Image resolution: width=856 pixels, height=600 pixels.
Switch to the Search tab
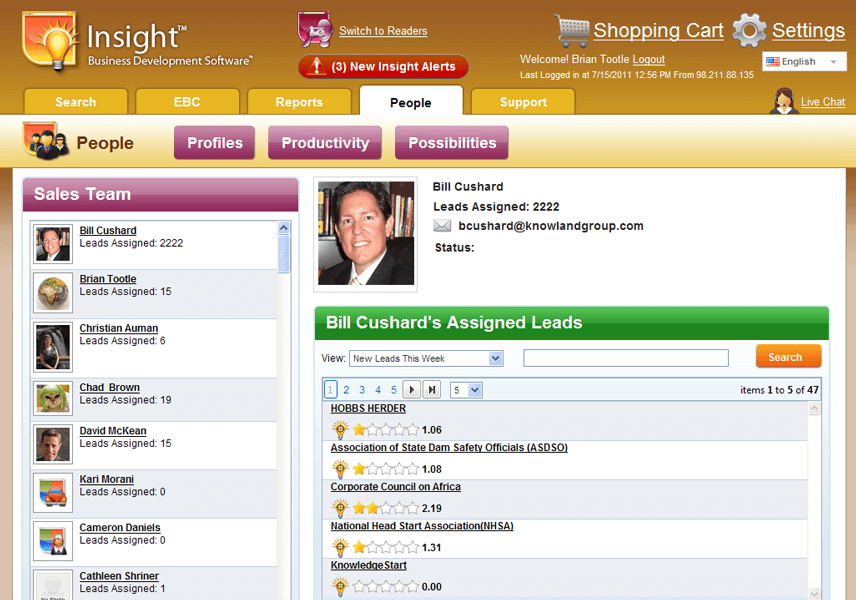point(75,102)
